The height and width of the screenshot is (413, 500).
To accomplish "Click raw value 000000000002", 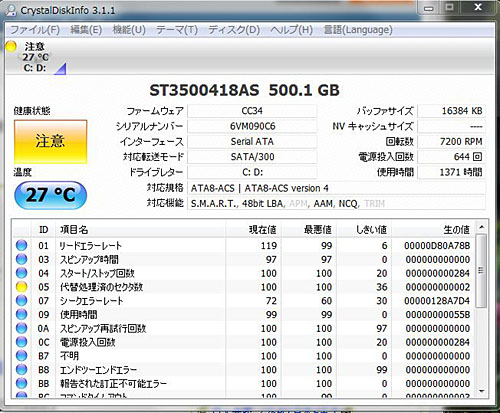I will [x=438, y=287].
